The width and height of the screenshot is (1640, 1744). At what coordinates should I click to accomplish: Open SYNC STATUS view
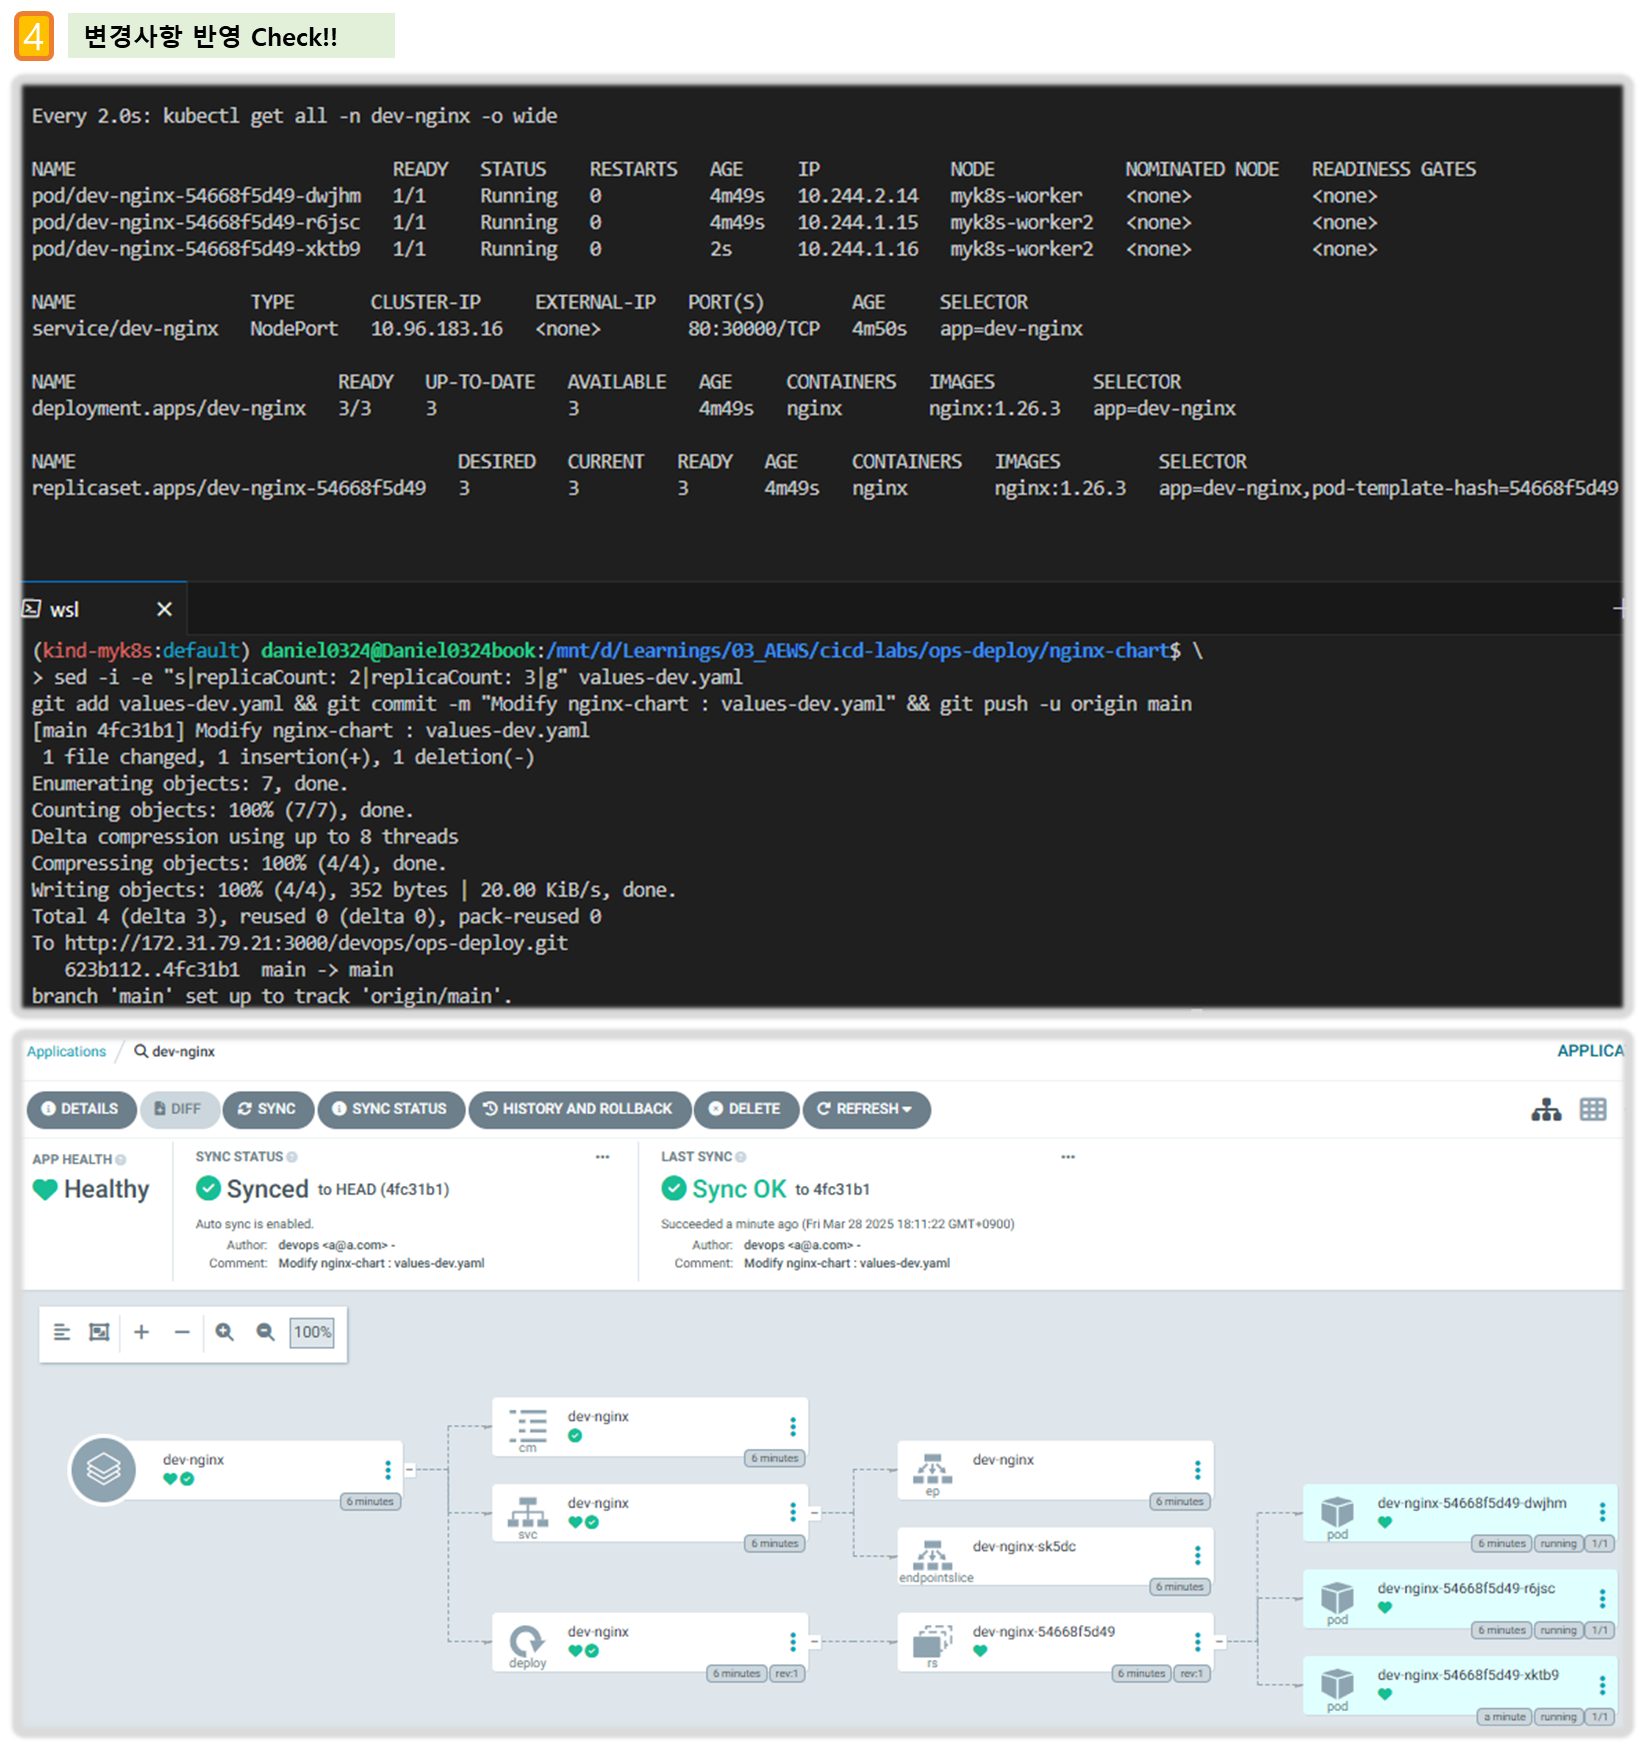coord(390,1109)
